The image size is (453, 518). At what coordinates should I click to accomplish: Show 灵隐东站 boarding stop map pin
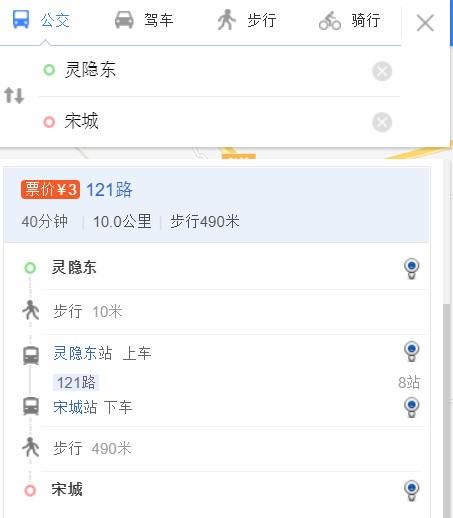(x=411, y=352)
